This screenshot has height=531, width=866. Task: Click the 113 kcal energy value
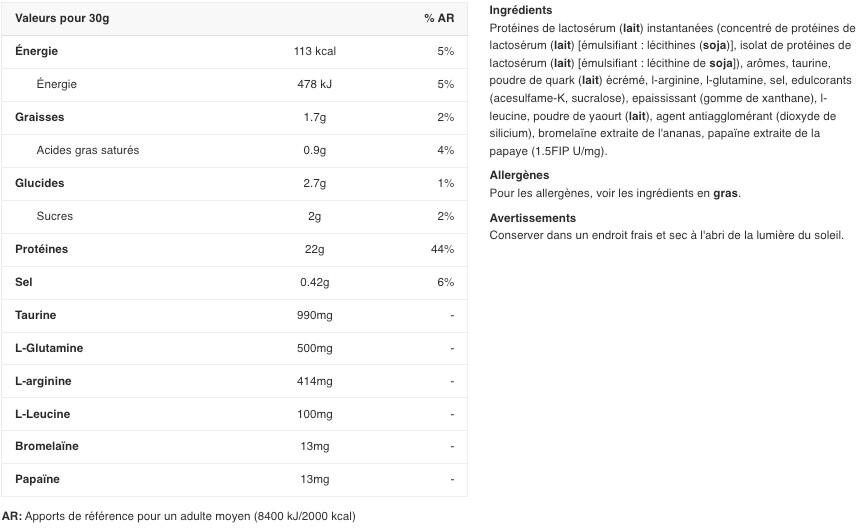(x=314, y=51)
